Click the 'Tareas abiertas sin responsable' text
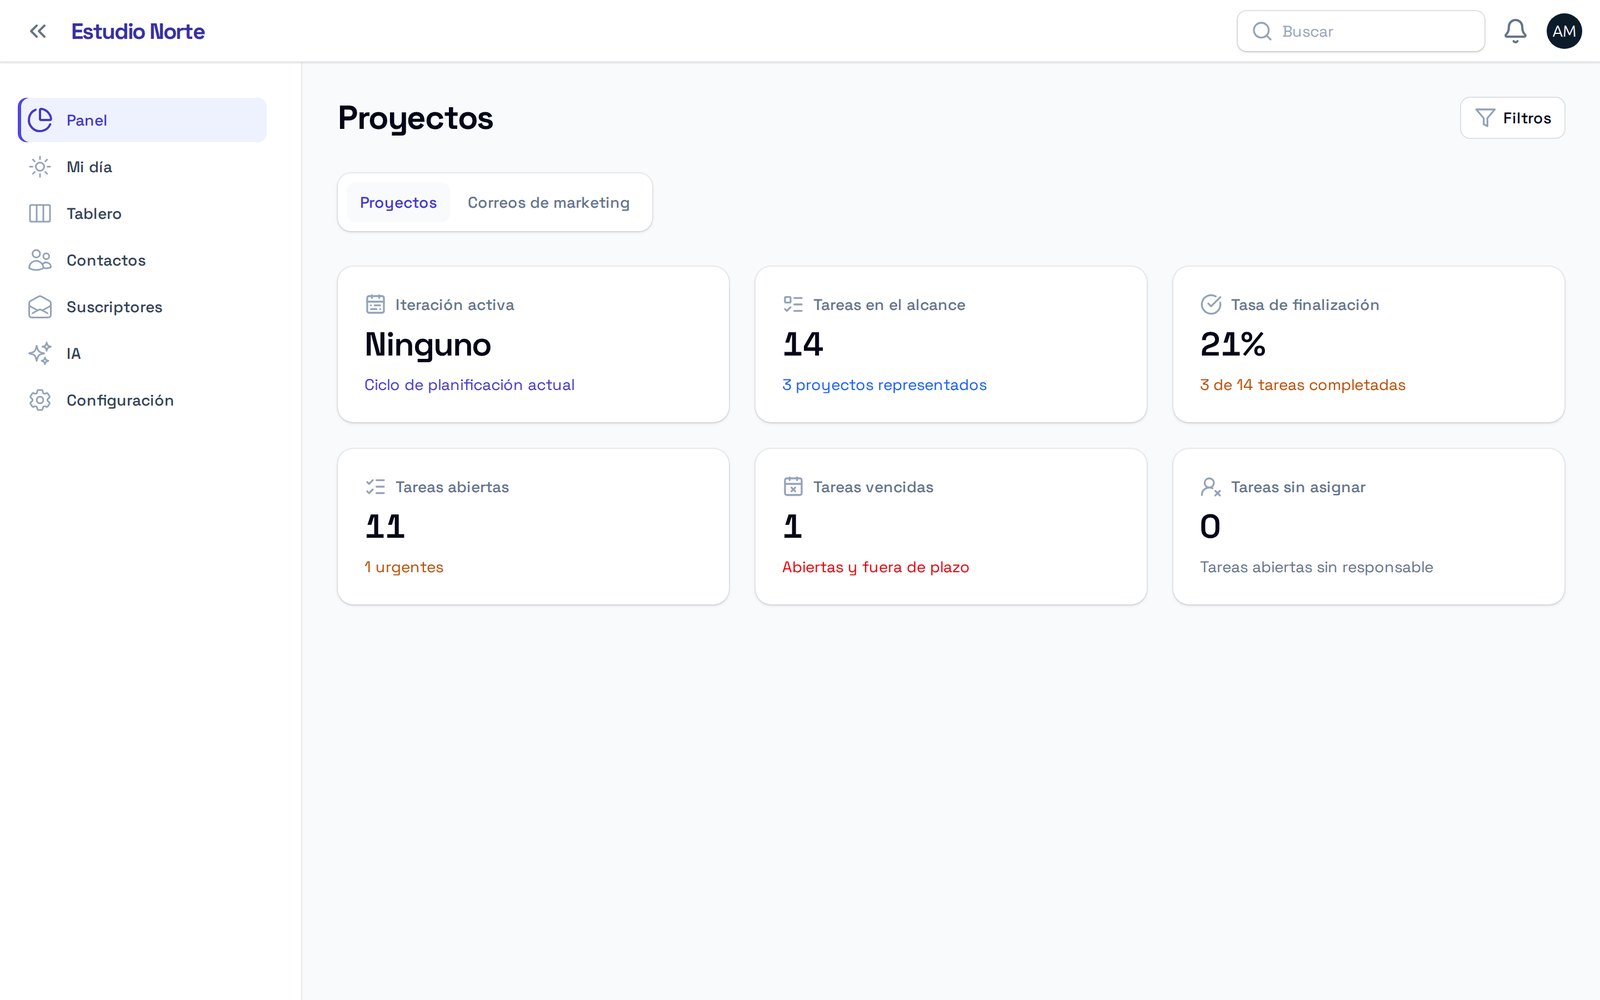Image resolution: width=1600 pixels, height=1000 pixels. 1316,567
